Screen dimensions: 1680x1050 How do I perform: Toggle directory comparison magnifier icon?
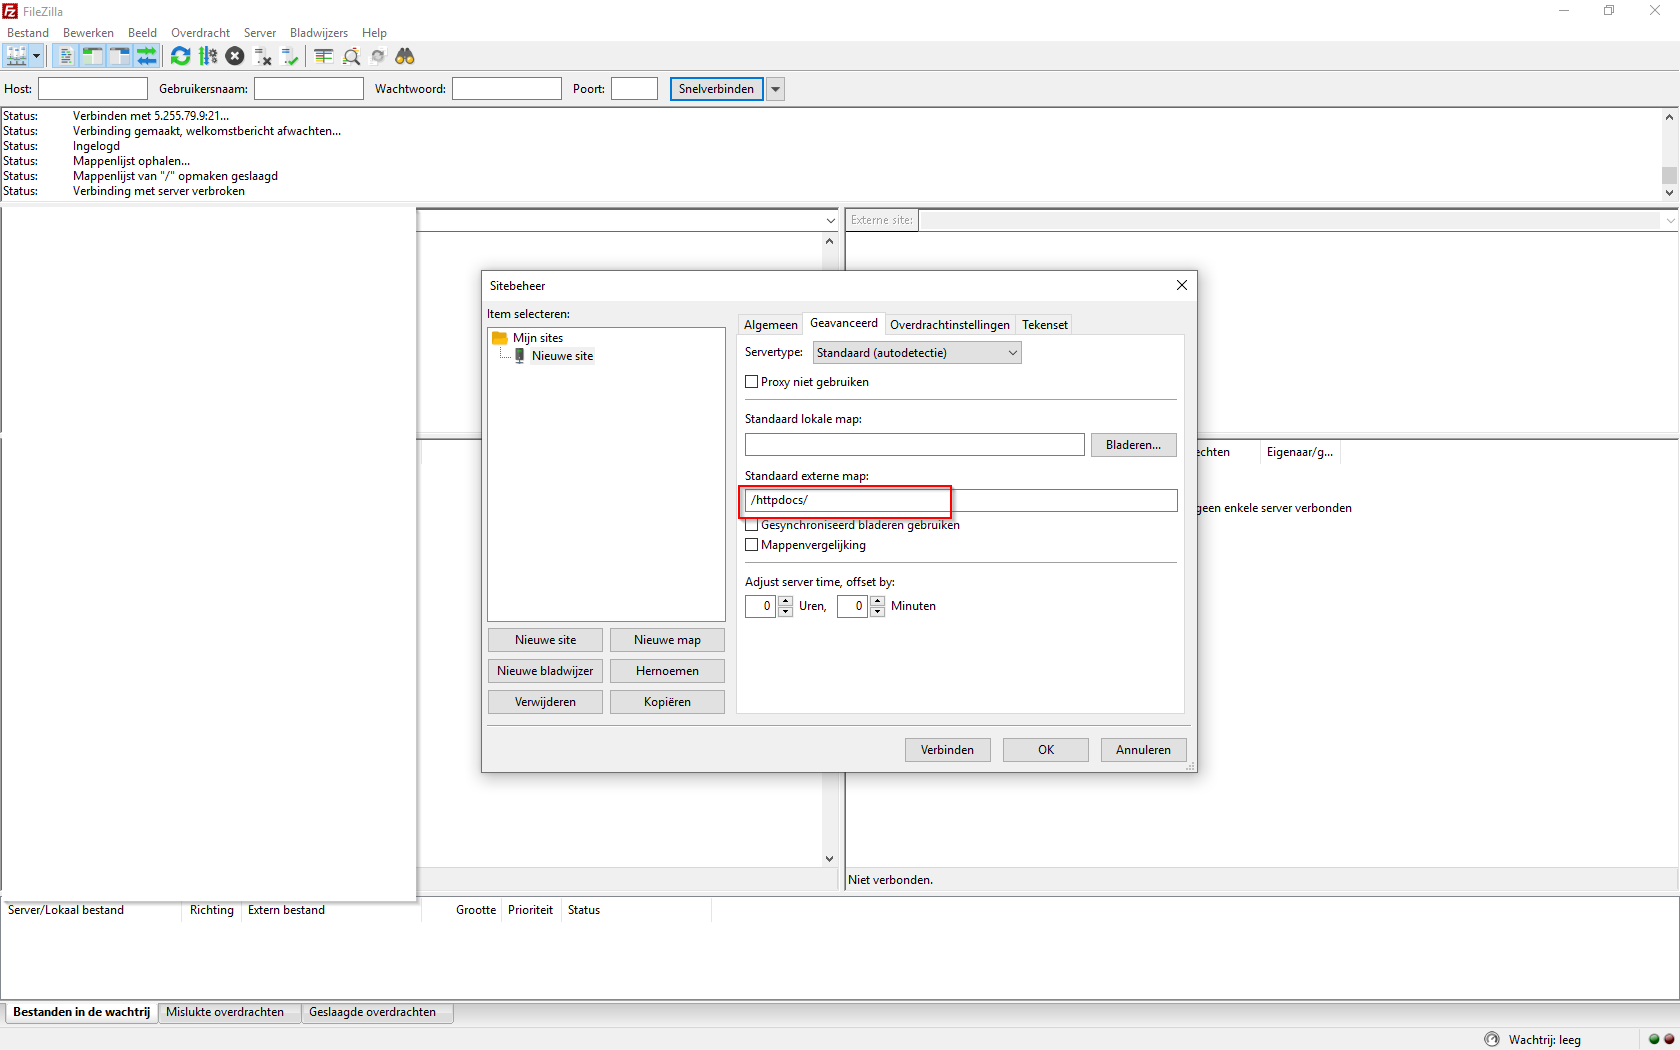351,56
